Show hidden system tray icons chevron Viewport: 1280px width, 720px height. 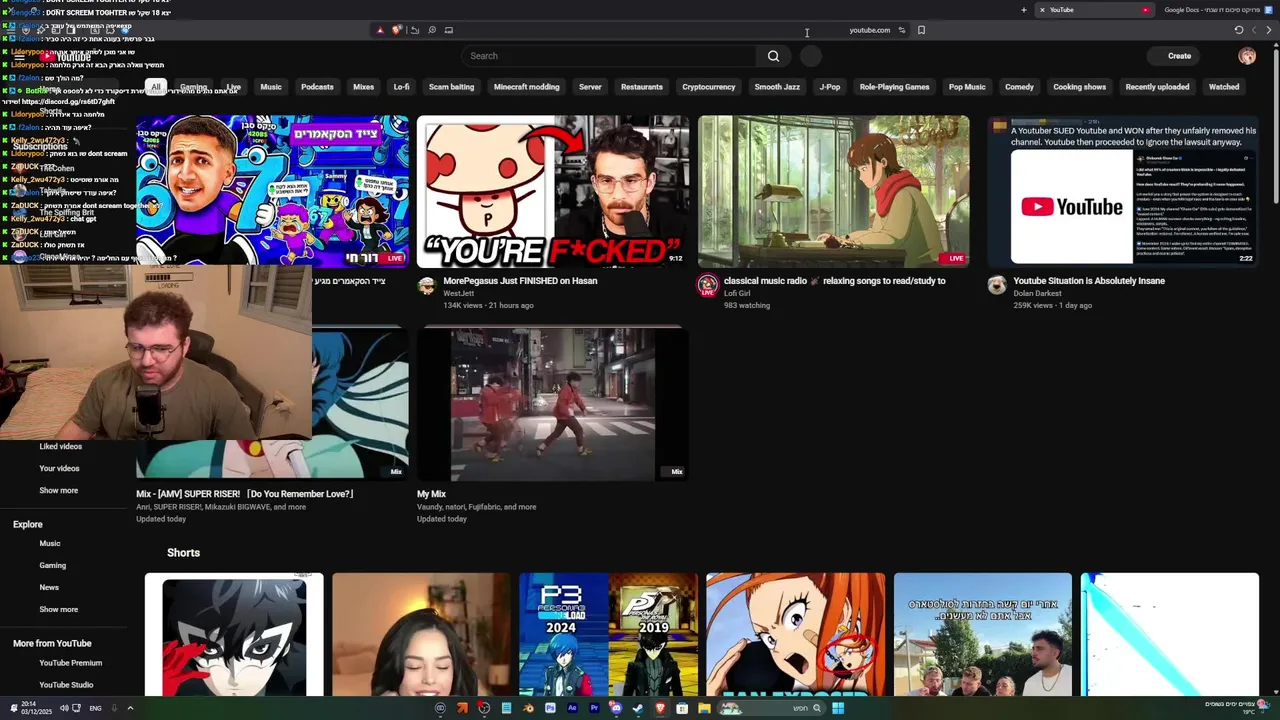[x=129, y=708]
